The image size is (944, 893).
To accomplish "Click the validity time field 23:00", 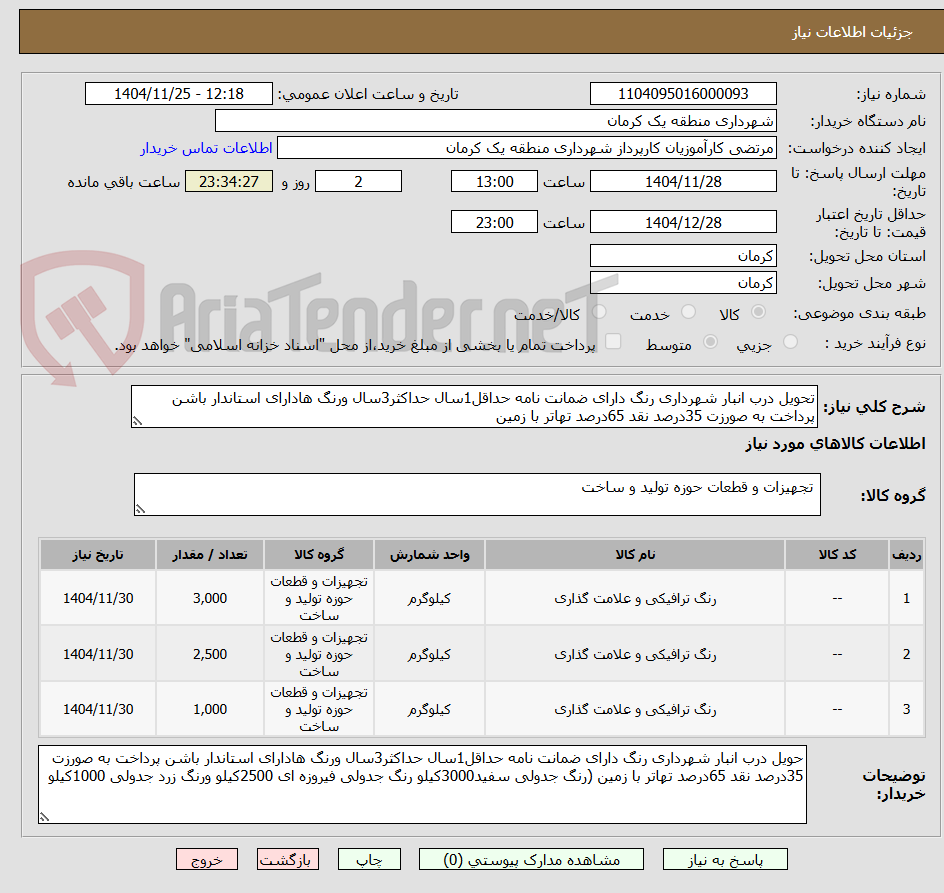I will click(x=494, y=222).
